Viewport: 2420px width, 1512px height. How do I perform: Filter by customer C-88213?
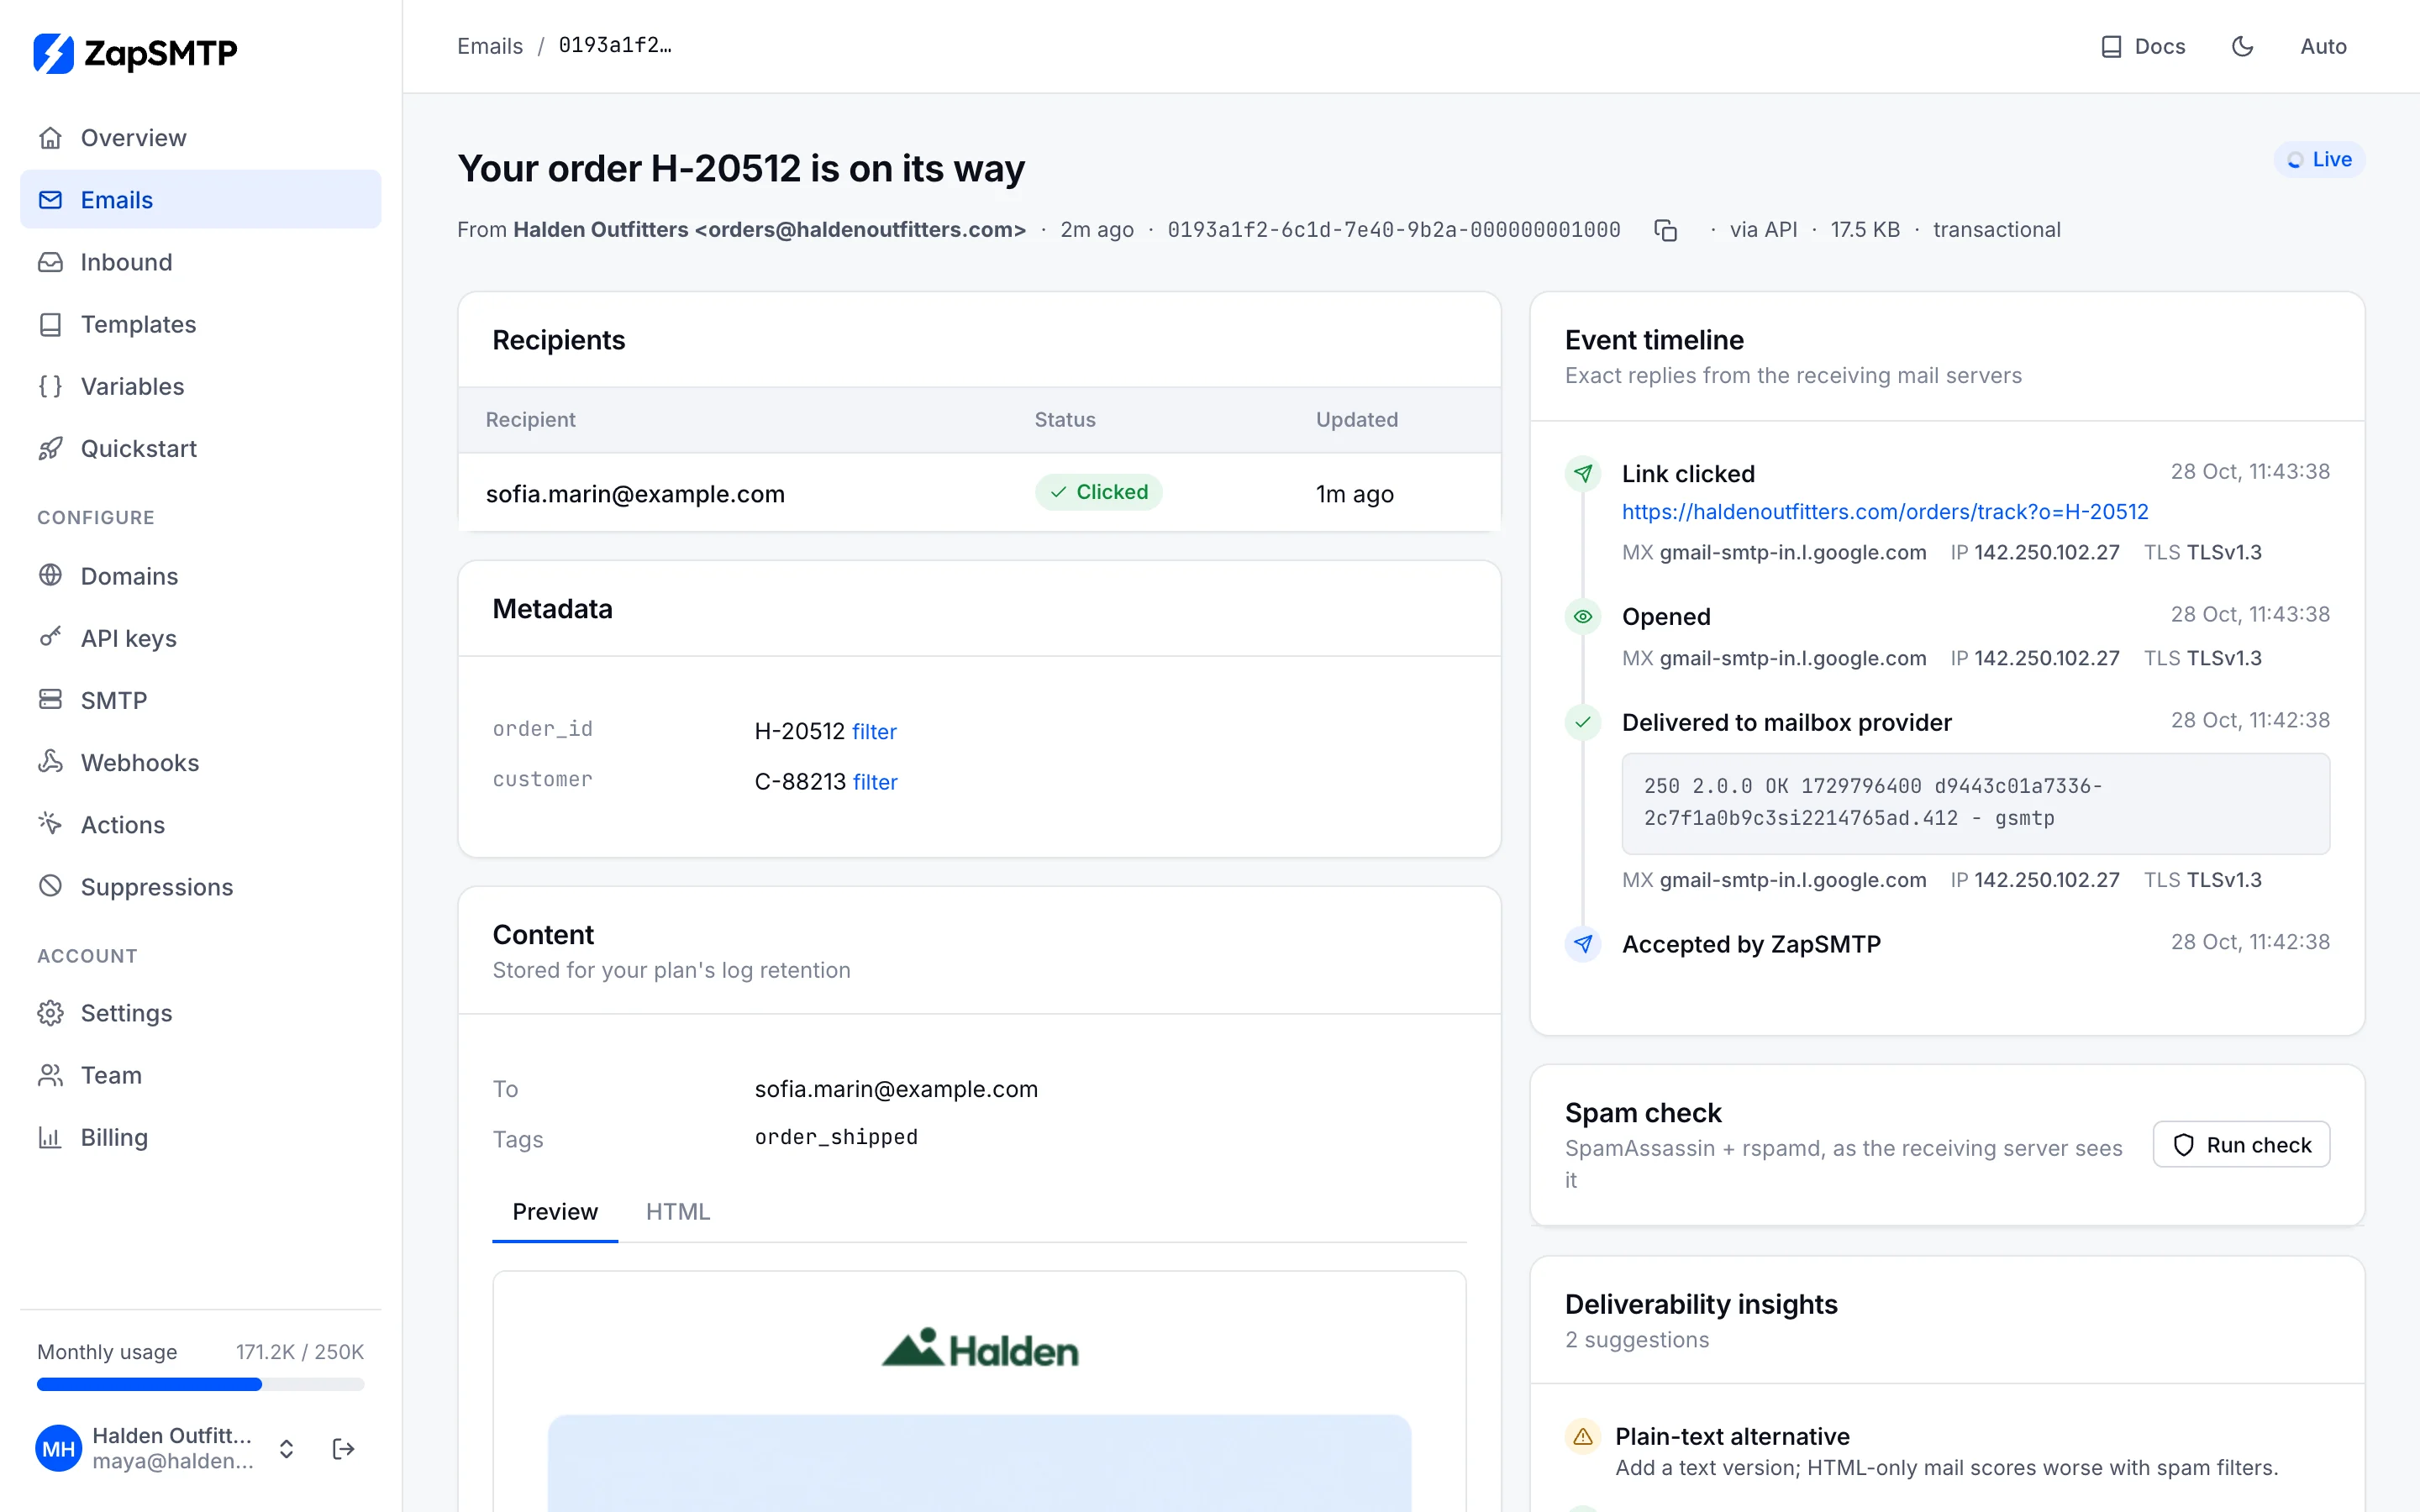pyautogui.click(x=875, y=782)
